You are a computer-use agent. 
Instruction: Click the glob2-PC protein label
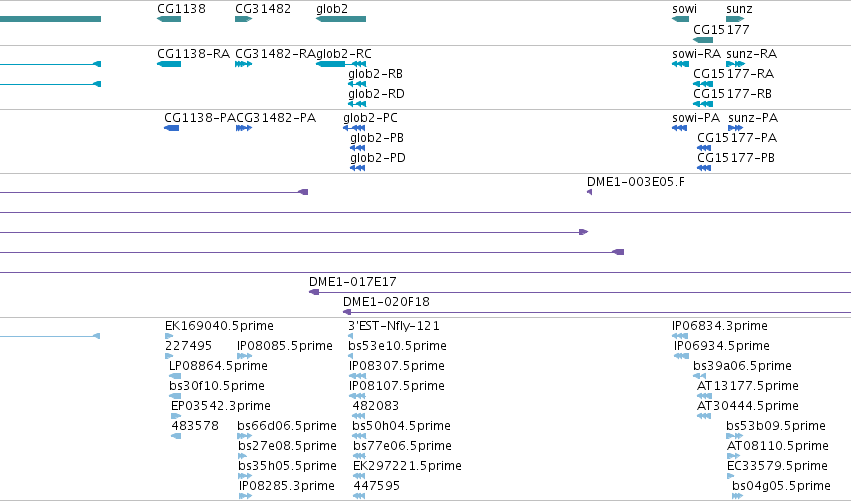click(x=370, y=118)
